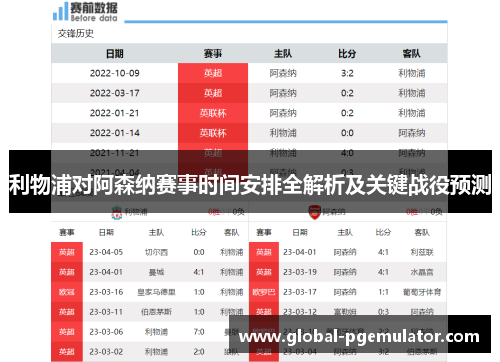Click the 英联杯 cell in the 2022-01-21 row
The image size is (500, 362).
pyautogui.click(x=213, y=113)
